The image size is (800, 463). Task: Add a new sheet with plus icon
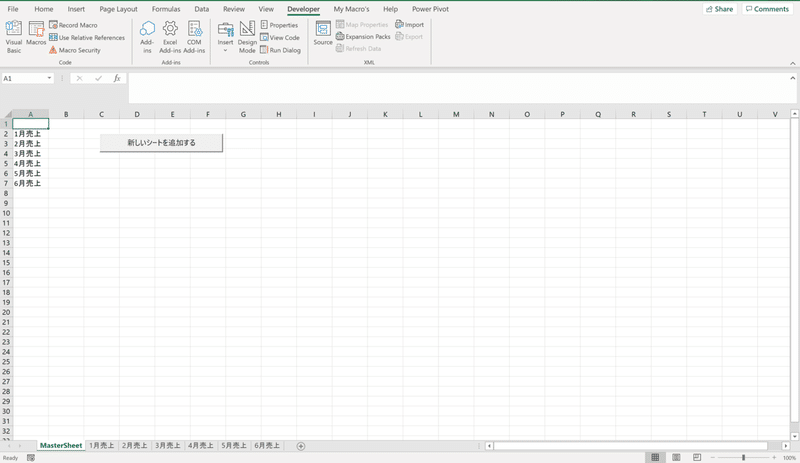(301, 446)
